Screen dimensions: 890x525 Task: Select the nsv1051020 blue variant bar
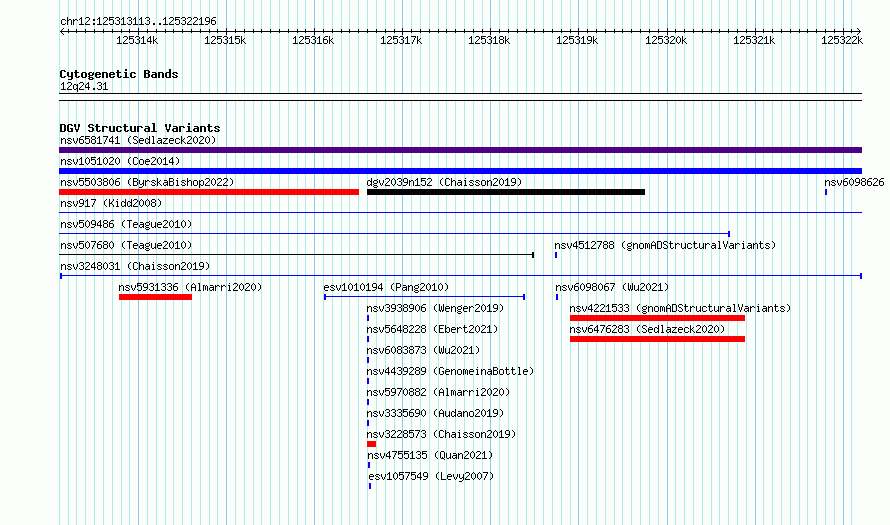(460, 171)
